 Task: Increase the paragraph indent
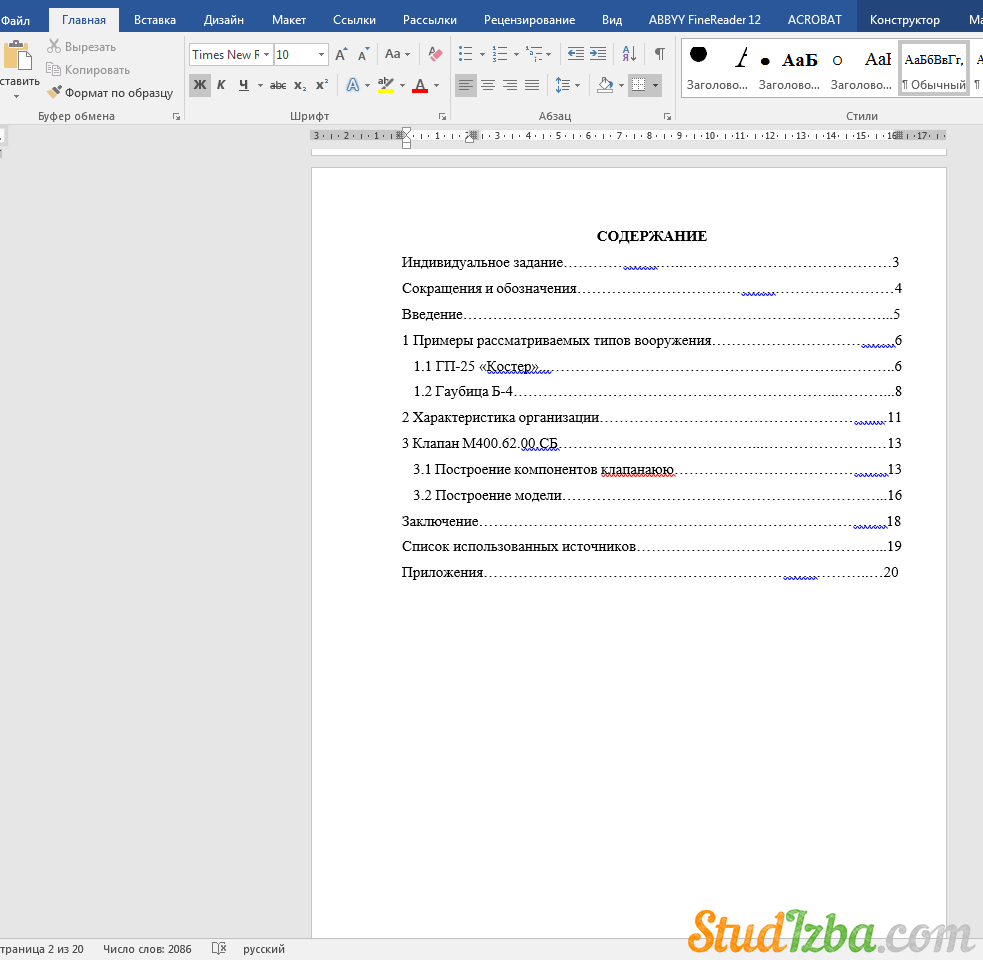pos(598,54)
